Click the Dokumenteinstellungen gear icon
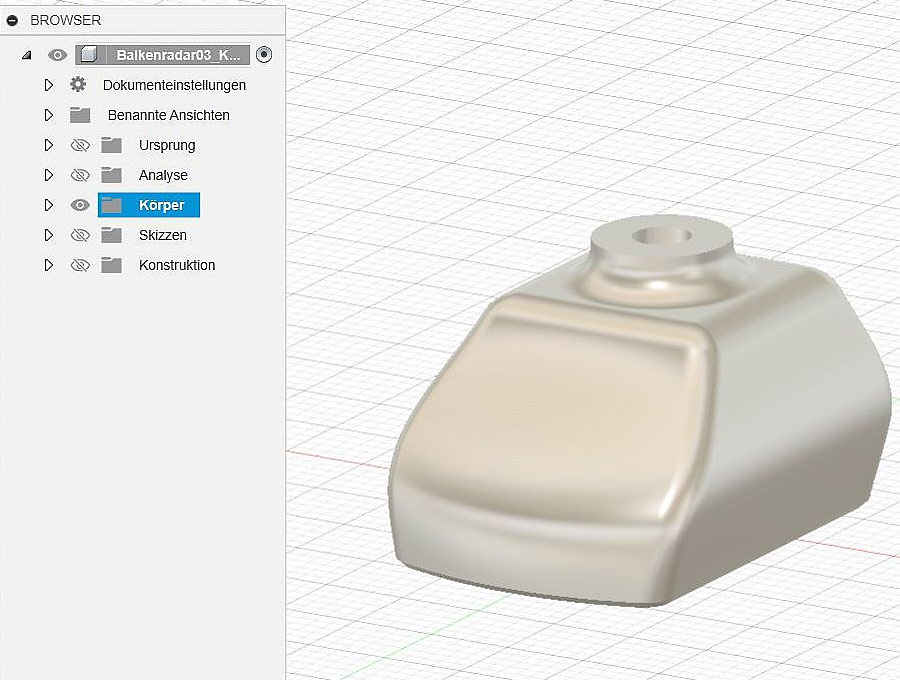Viewport: 900px width, 680px height. pyautogui.click(x=78, y=84)
